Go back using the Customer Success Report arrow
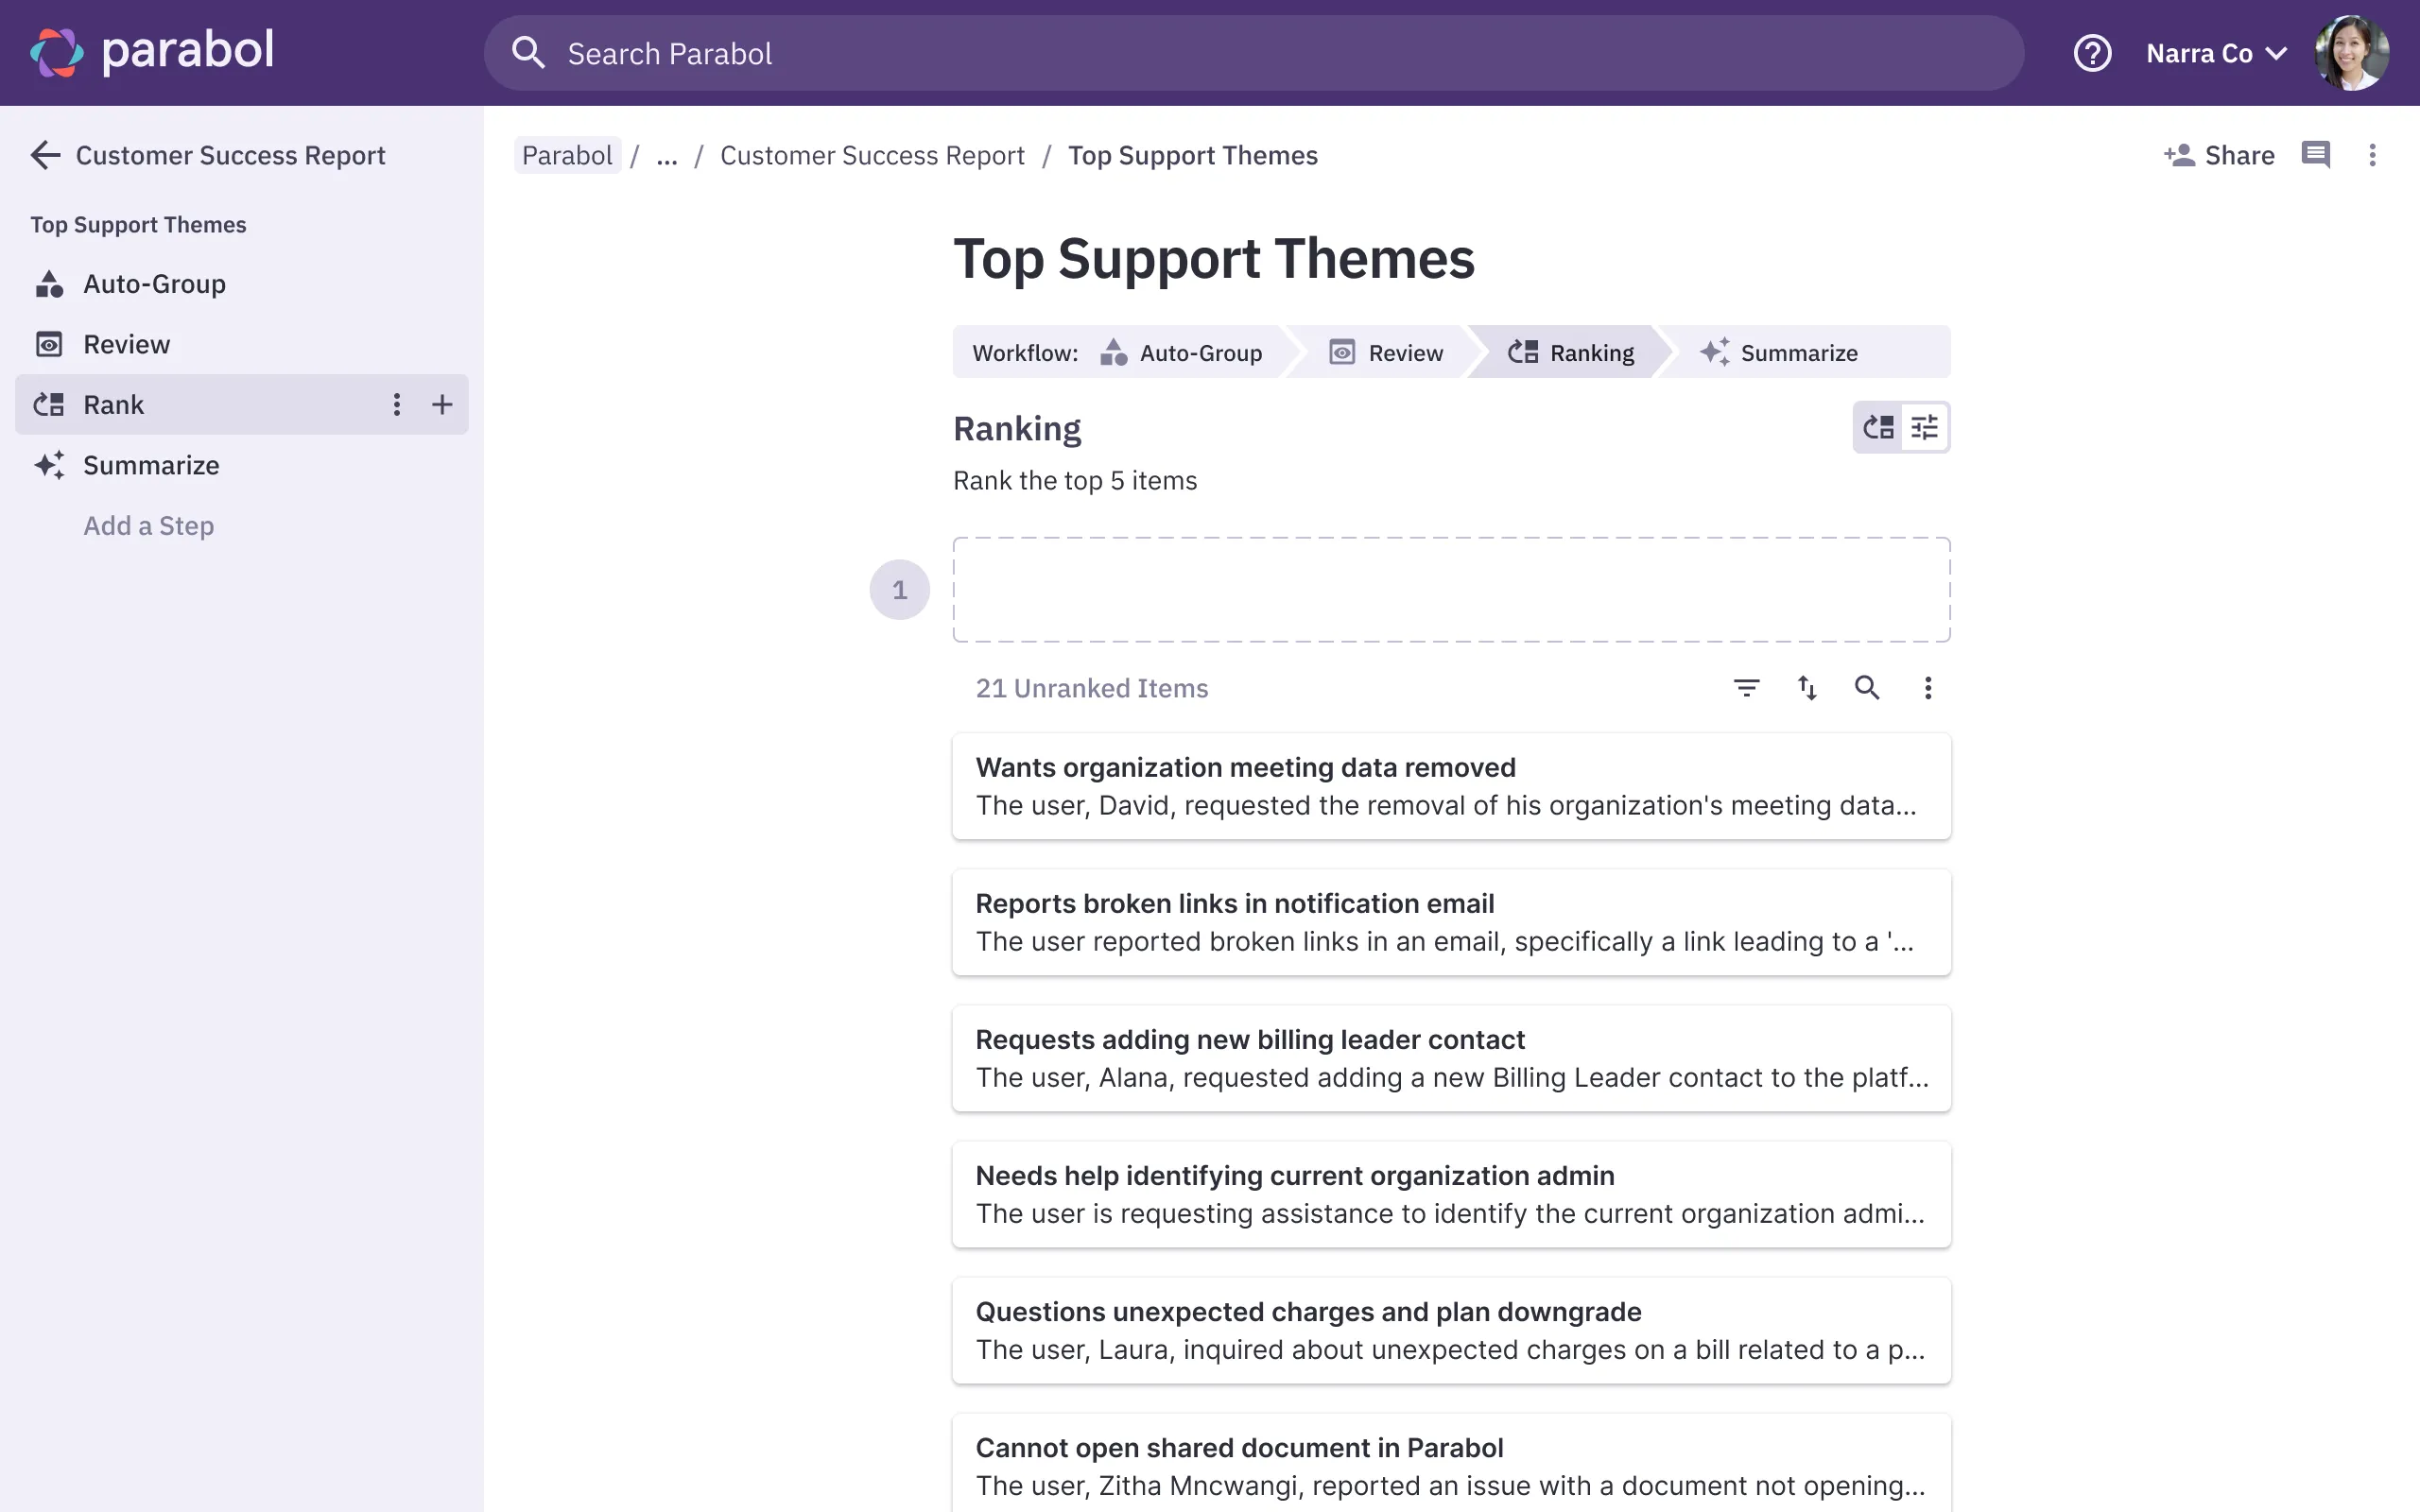Viewport: 2420px width, 1512px height. click(x=46, y=155)
